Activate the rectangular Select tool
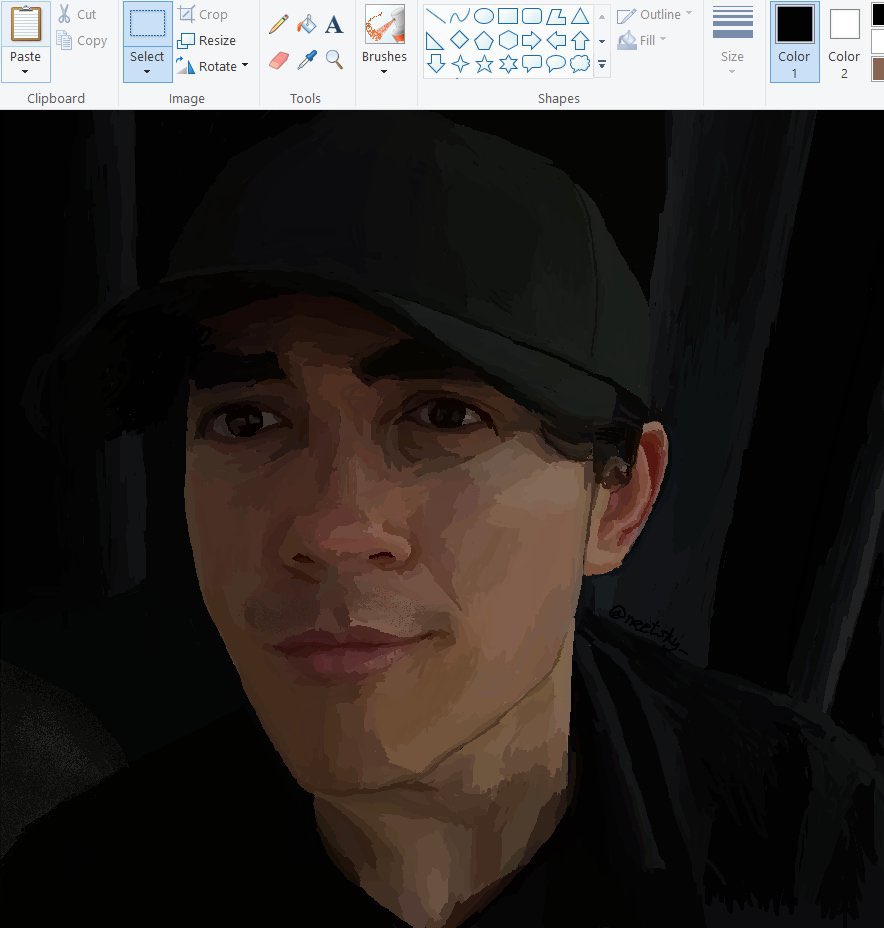Viewport: 884px width, 928px height. pyautogui.click(x=147, y=24)
